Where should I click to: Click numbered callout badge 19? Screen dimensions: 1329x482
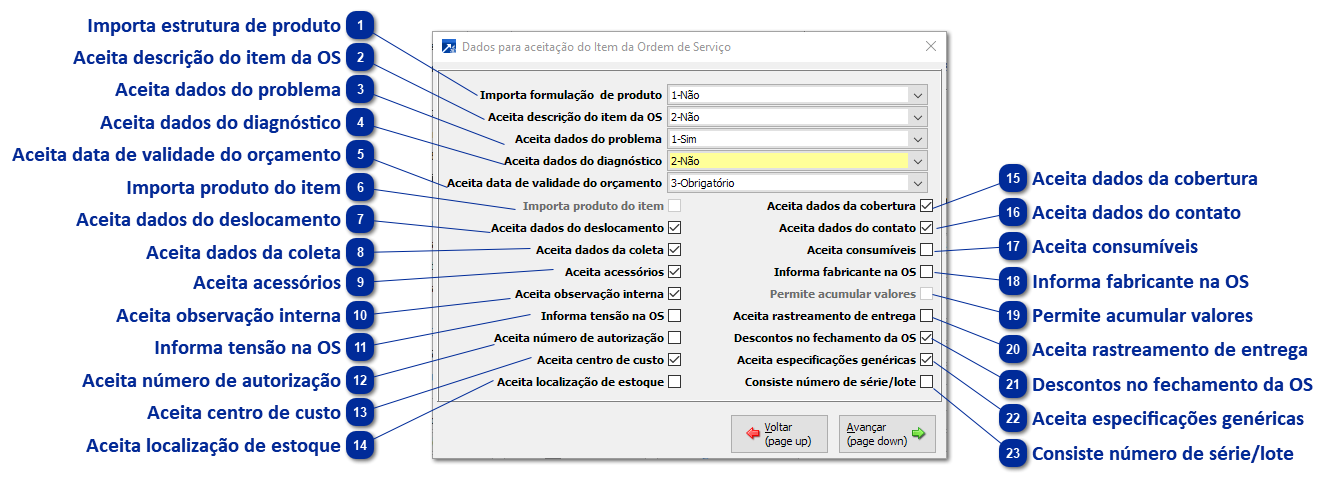click(x=1014, y=315)
